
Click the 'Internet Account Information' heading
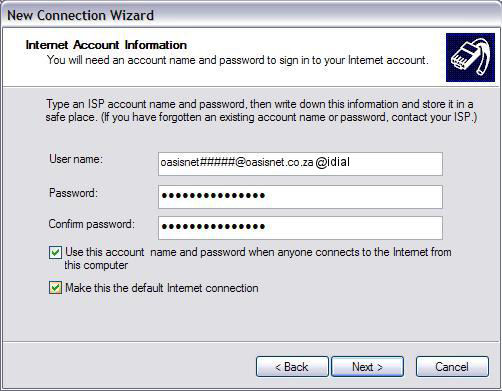click(106, 45)
